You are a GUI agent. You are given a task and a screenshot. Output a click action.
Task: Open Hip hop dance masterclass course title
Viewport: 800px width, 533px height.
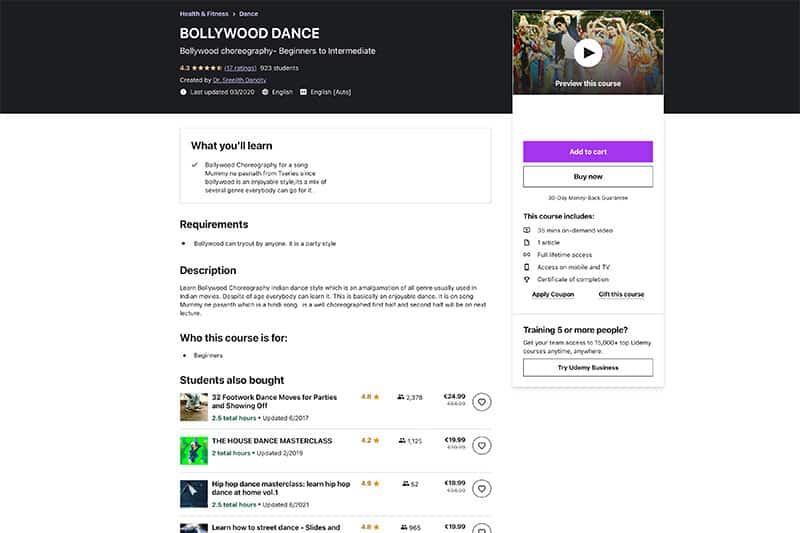[281, 488]
